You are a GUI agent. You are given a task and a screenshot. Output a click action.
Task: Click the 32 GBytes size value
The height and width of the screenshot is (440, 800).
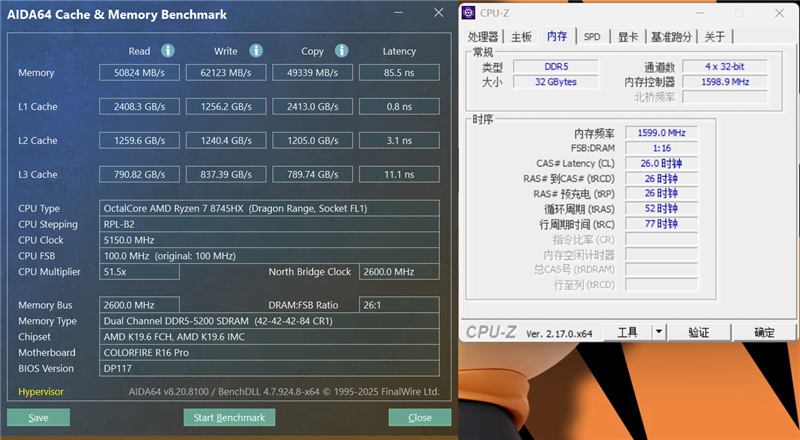point(556,82)
